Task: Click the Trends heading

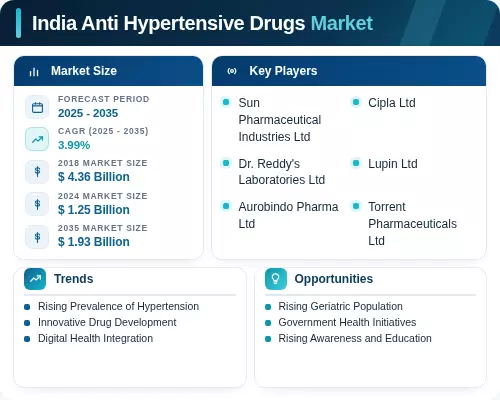Action: point(74,279)
